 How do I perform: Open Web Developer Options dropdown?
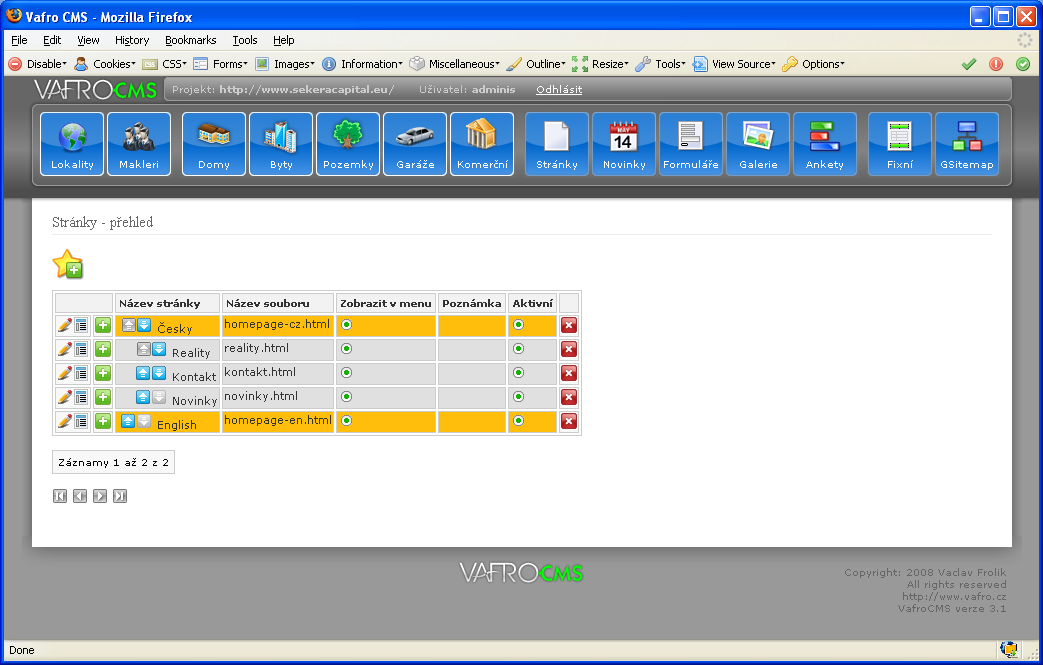click(x=814, y=64)
